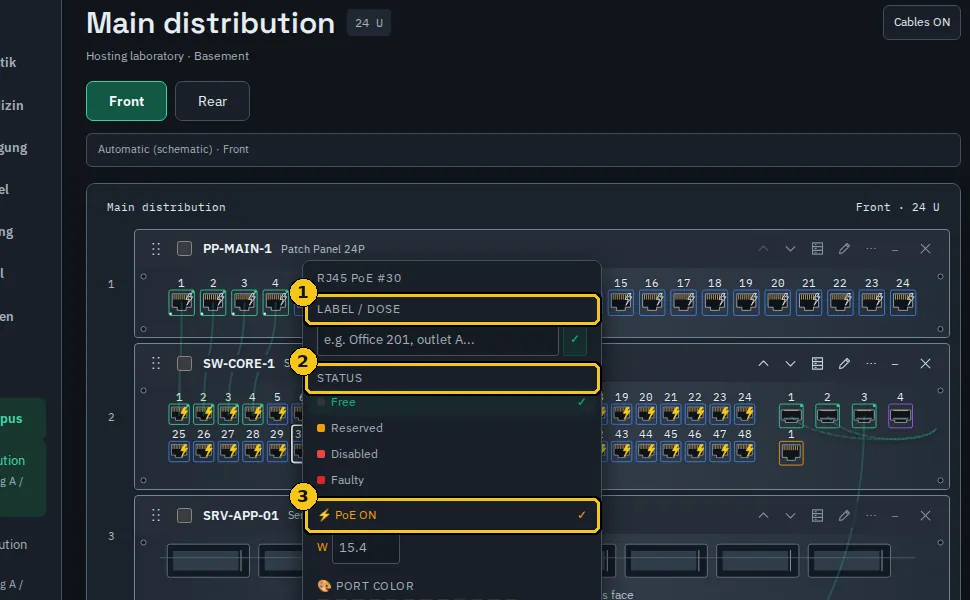This screenshot has width=970, height=600.
Task: Open the rack-units icon on PP-MAIN-1 row
Action: point(817,249)
